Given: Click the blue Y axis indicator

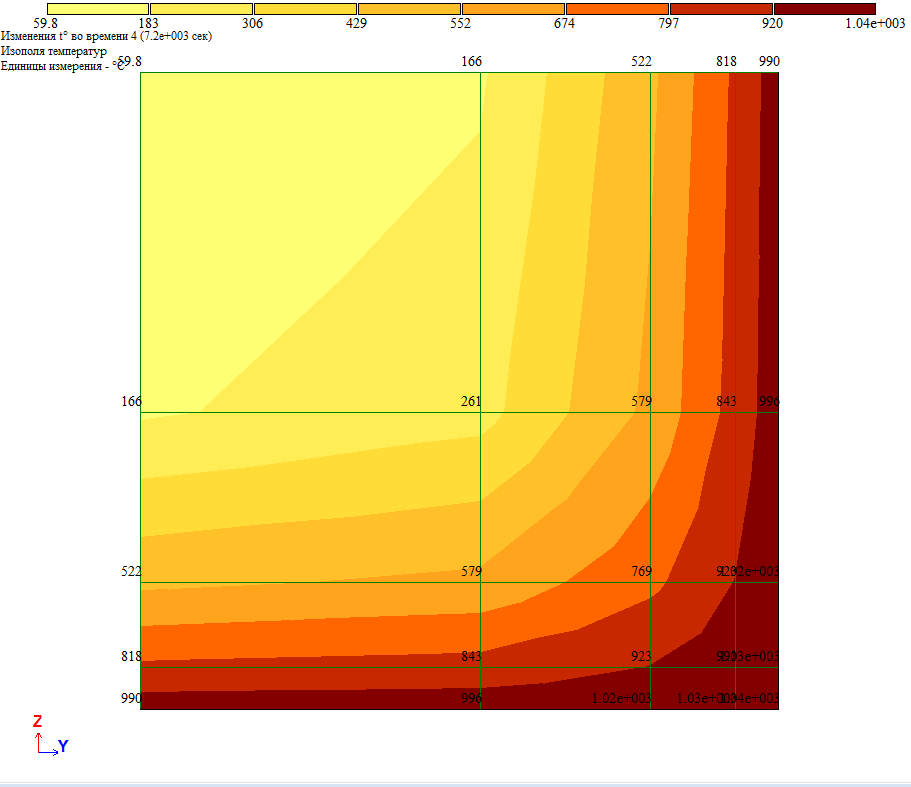Looking at the screenshot, I should pyautogui.click(x=63, y=746).
